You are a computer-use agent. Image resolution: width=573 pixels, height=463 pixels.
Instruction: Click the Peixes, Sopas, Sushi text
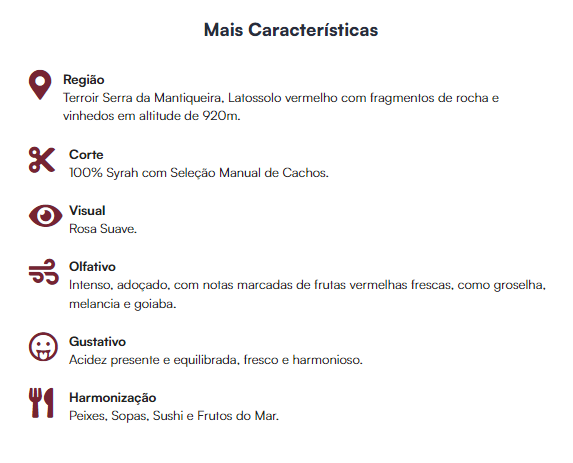click(x=174, y=415)
